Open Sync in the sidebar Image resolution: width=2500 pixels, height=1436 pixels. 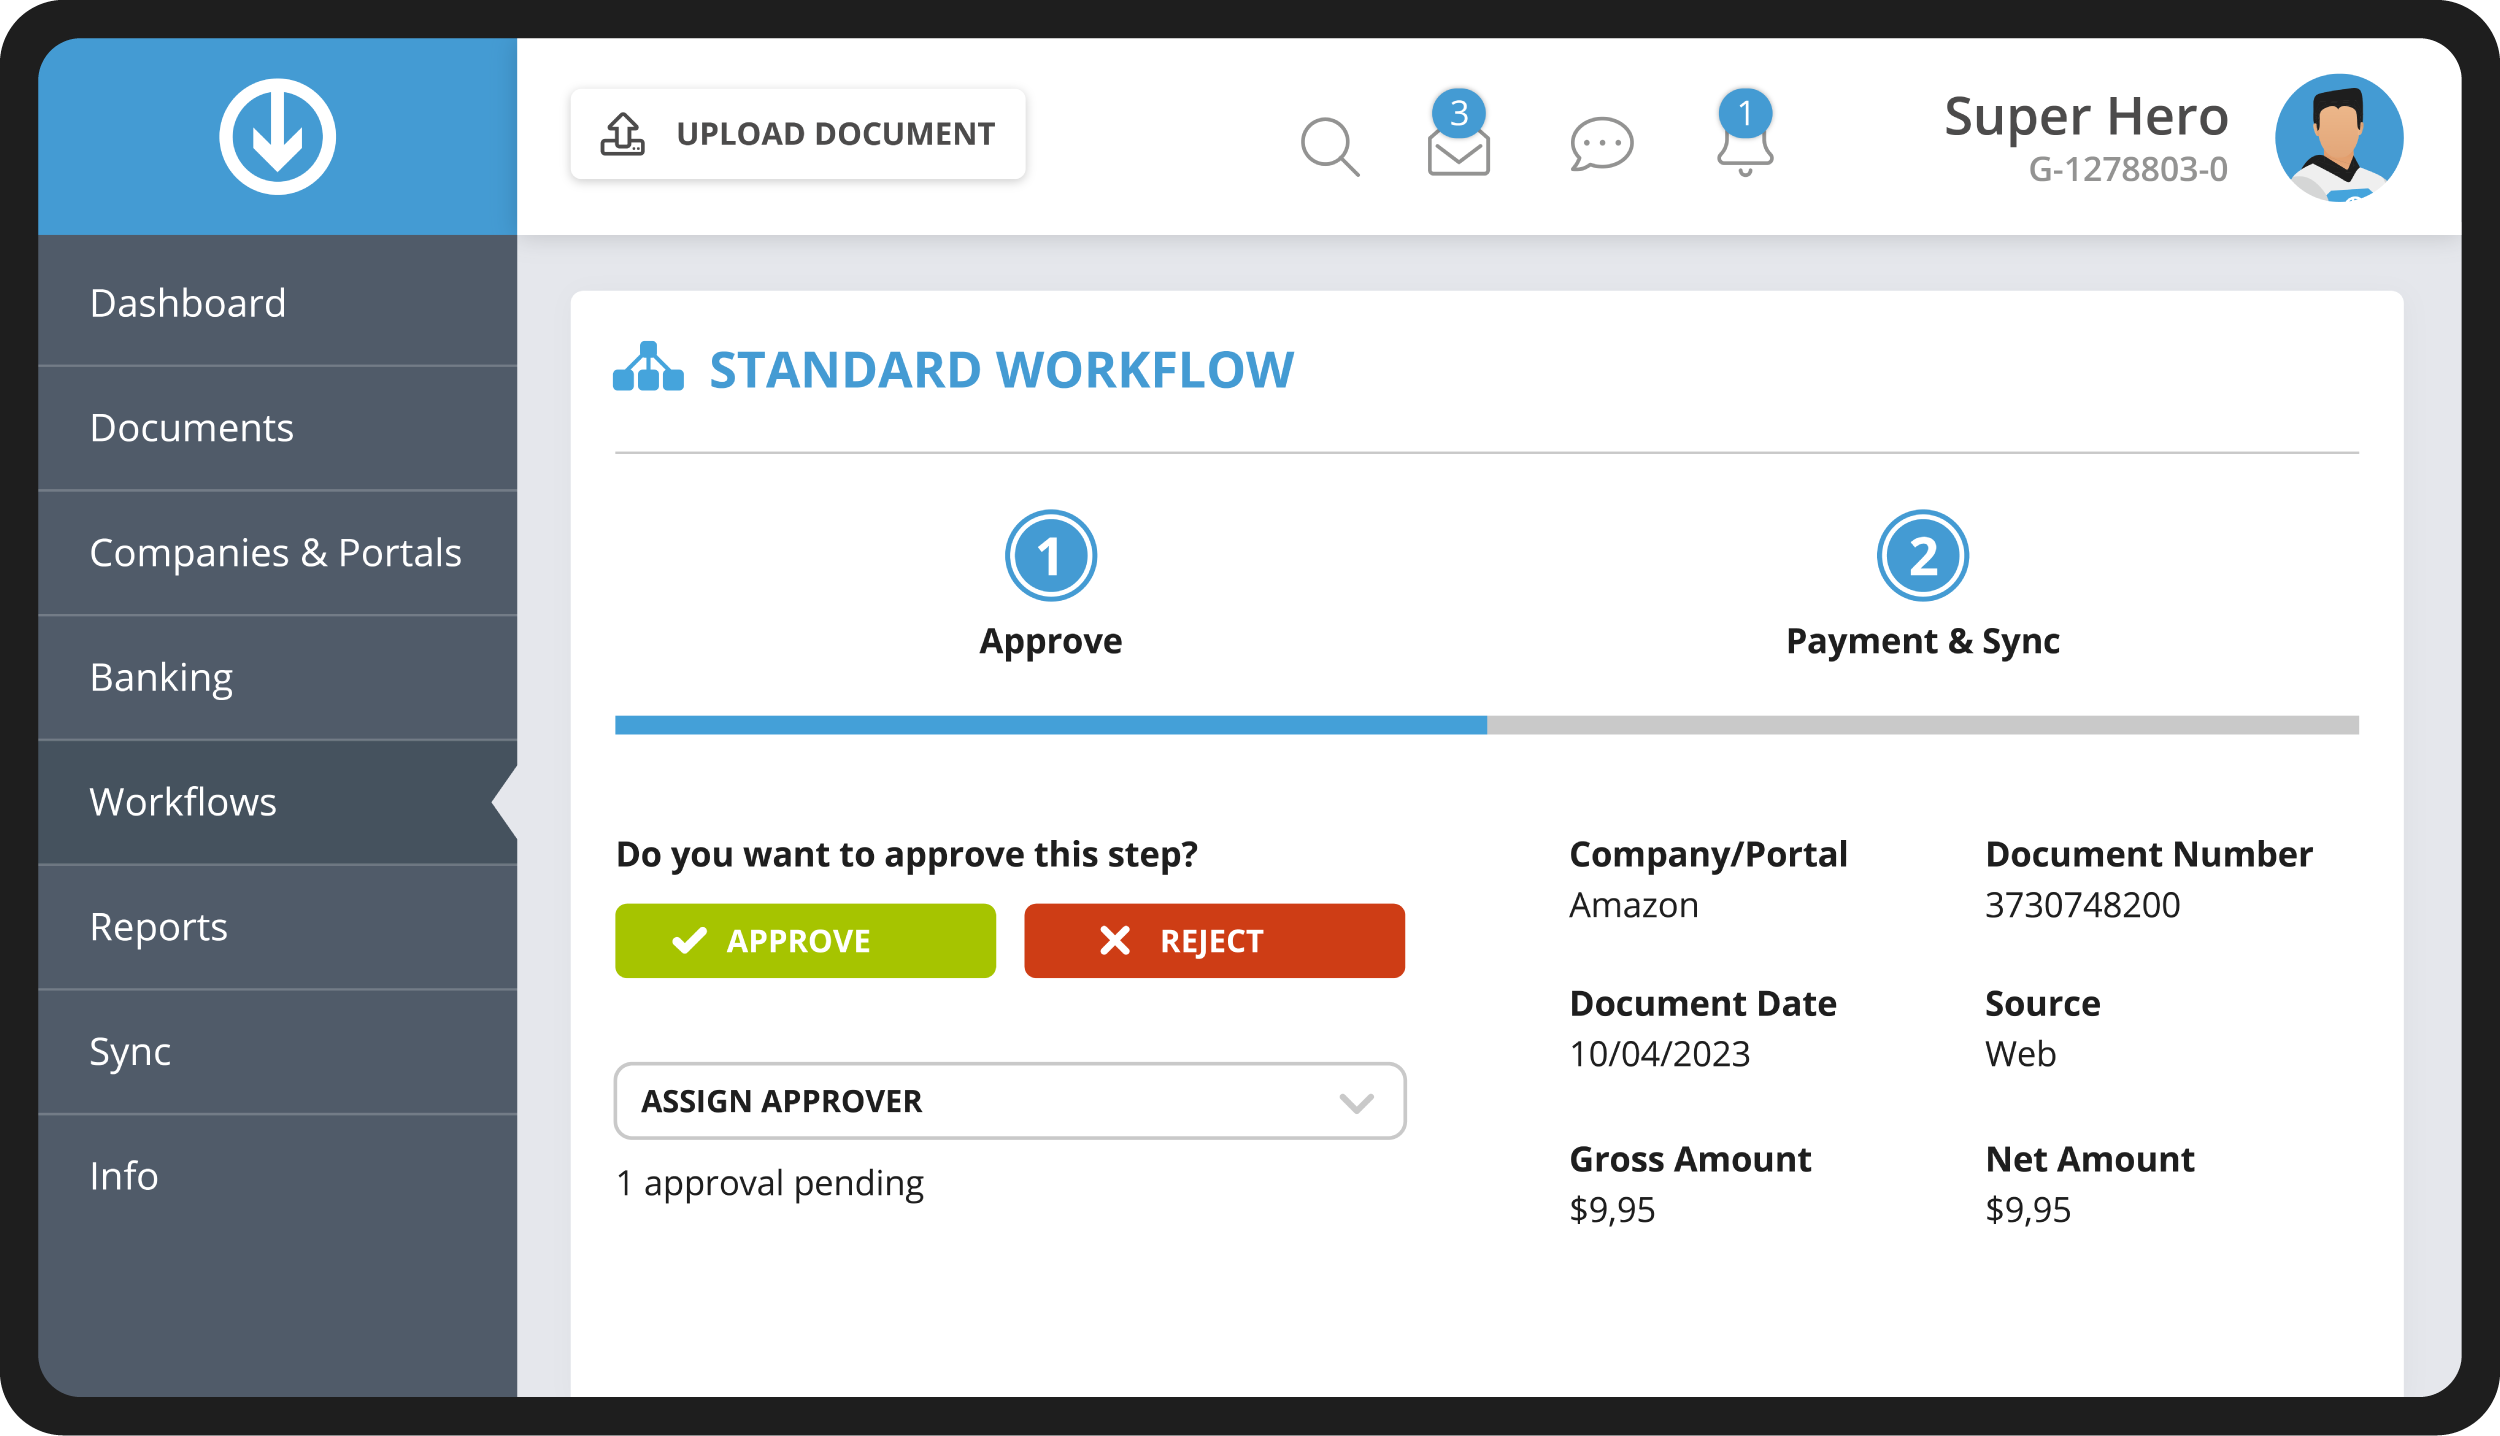coord(277,1052)
